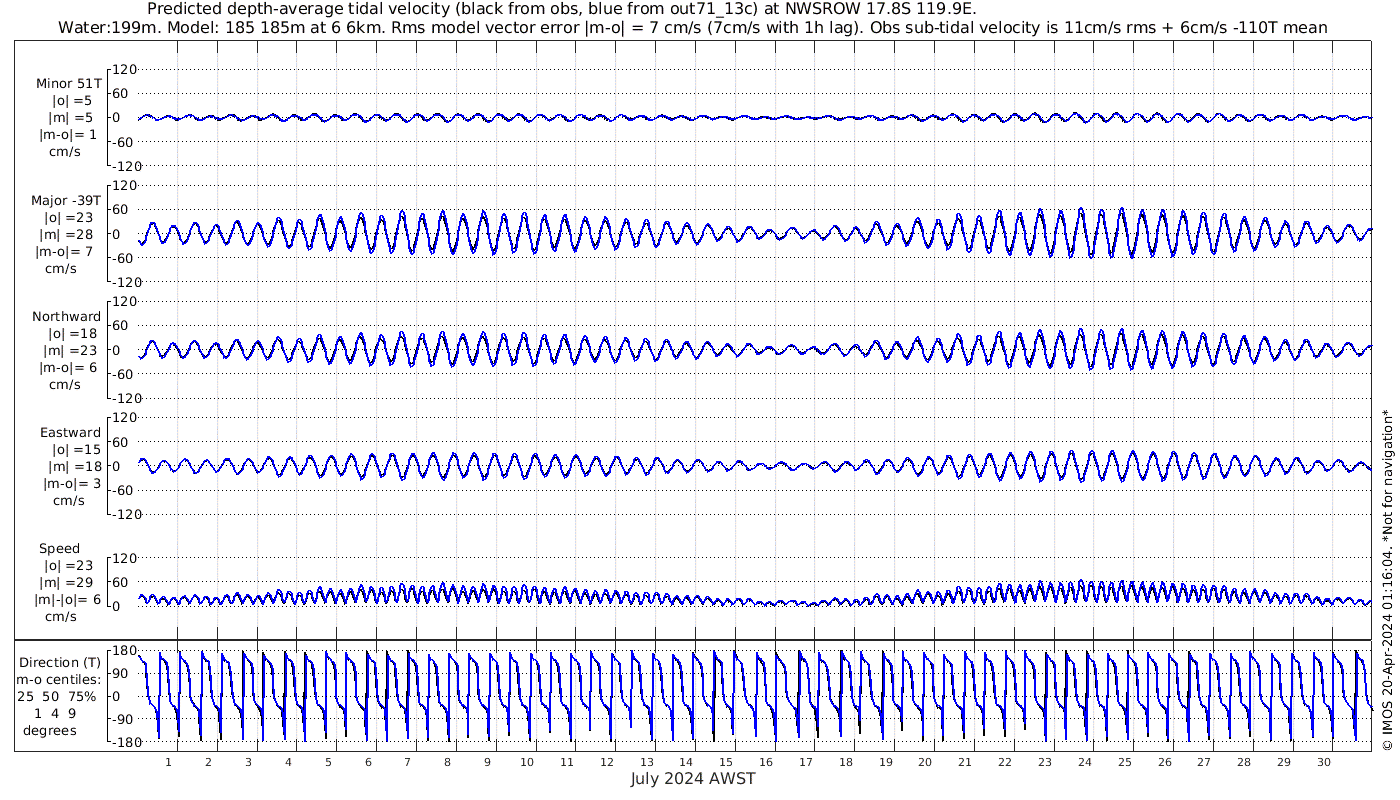Click the "Direction (T)" panel label
The height and width of the screenshot is (800, 1400).
point(61,662)
